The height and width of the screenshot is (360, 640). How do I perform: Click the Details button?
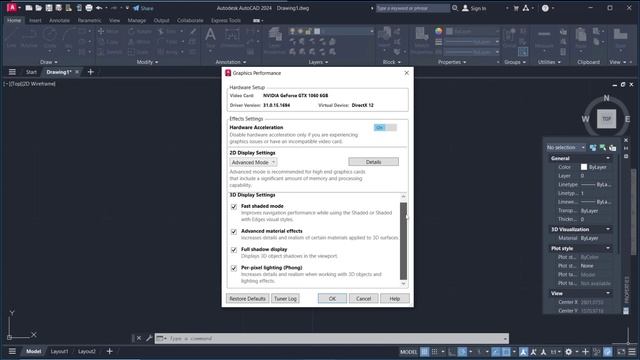[373, 162]
